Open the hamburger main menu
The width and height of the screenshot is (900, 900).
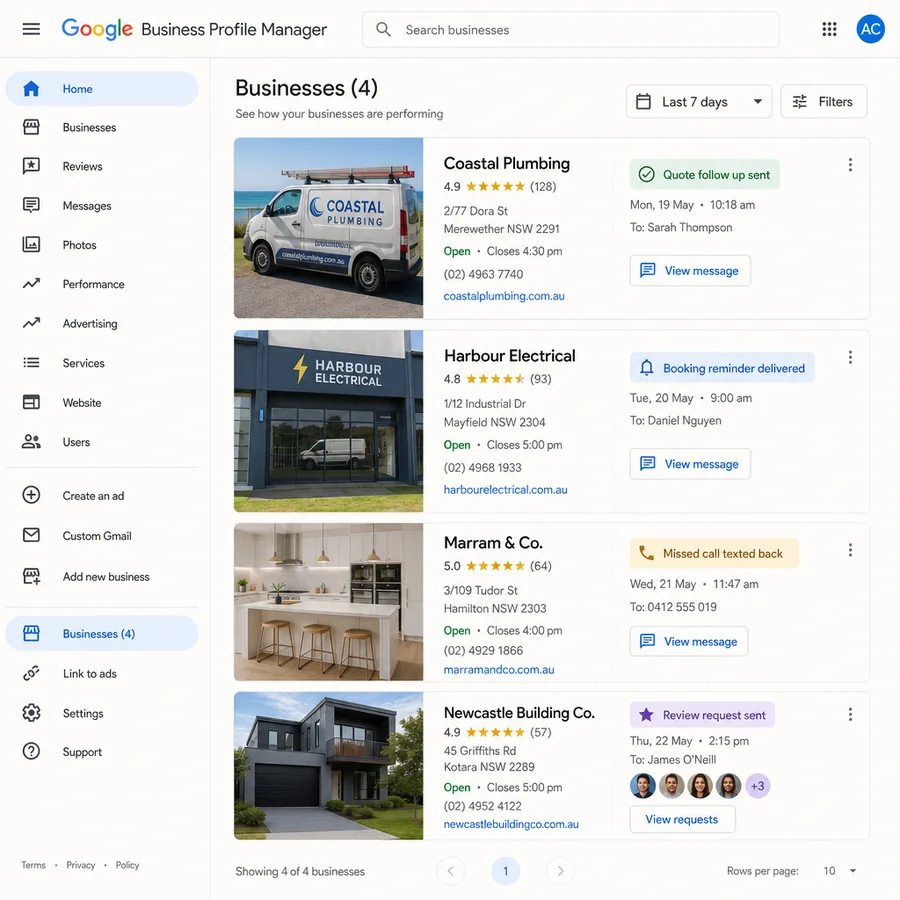tap(31, 29)
